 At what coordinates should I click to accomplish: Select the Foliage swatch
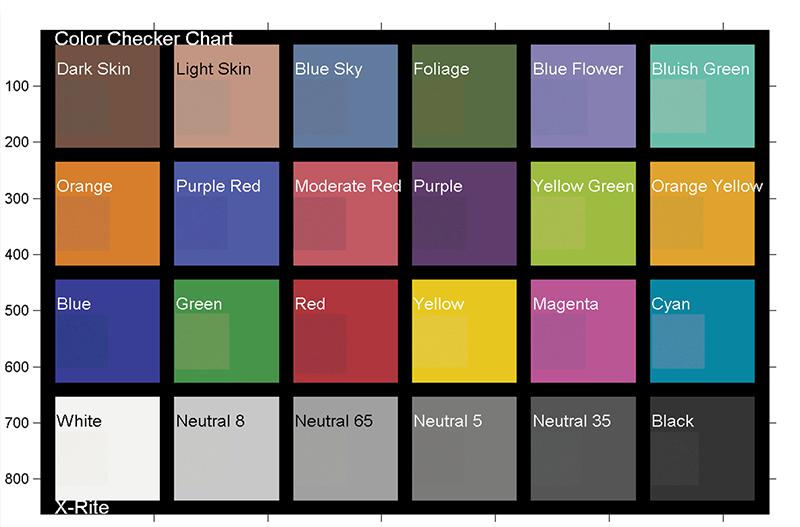[464, 96]
